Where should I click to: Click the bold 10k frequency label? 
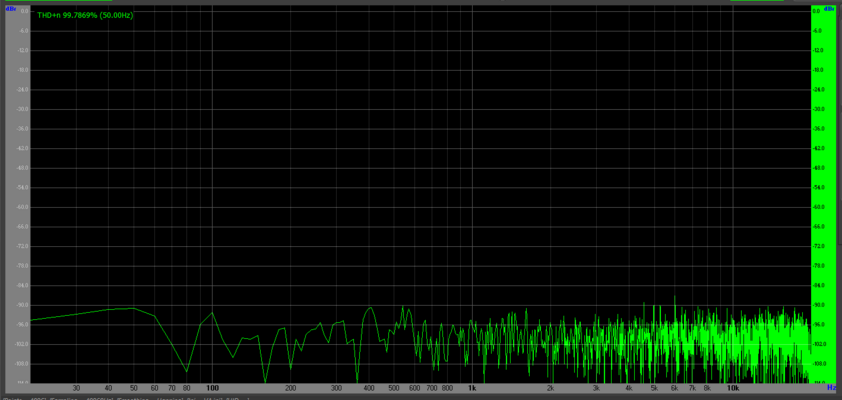(733, 388)
